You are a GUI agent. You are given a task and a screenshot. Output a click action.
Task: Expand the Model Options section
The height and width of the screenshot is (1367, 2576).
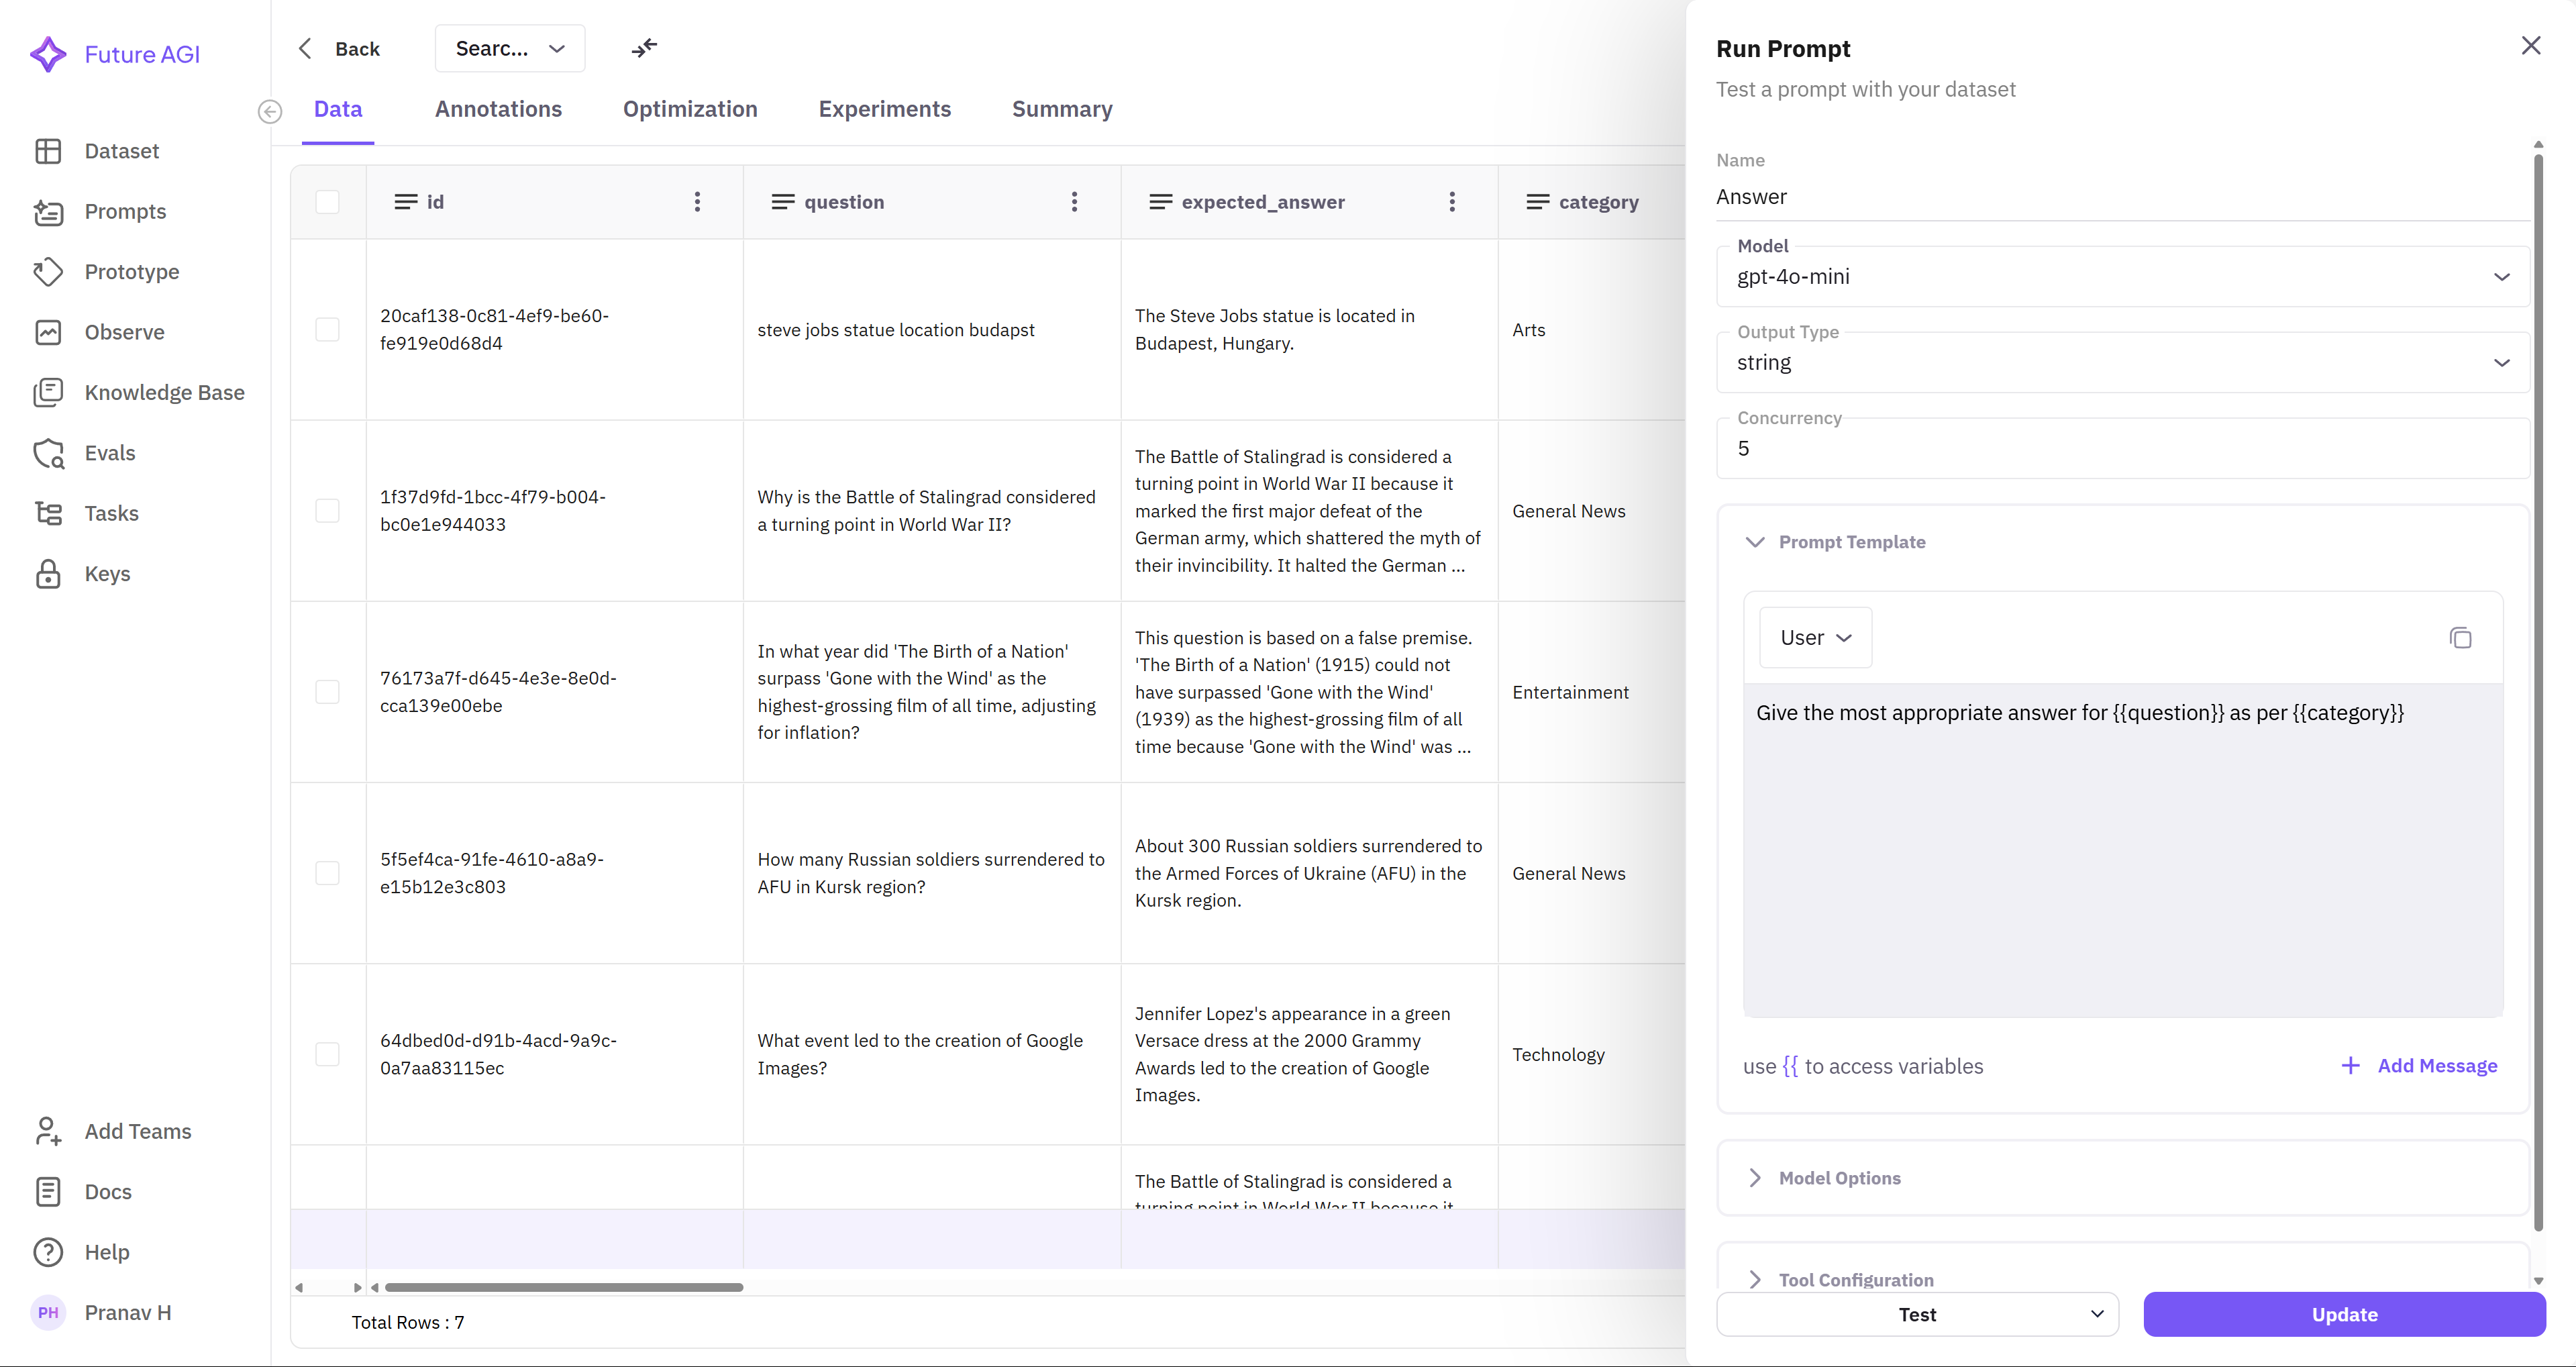(x=1839, y=1178)
